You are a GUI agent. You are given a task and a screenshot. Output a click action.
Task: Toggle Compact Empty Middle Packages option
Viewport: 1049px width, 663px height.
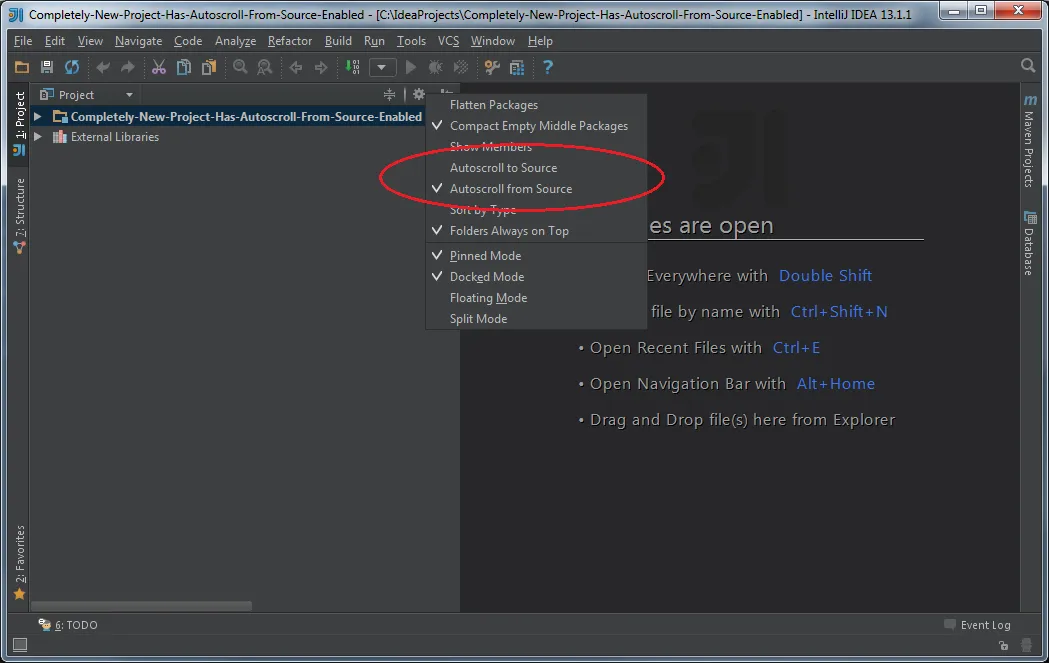pos(536,126)
